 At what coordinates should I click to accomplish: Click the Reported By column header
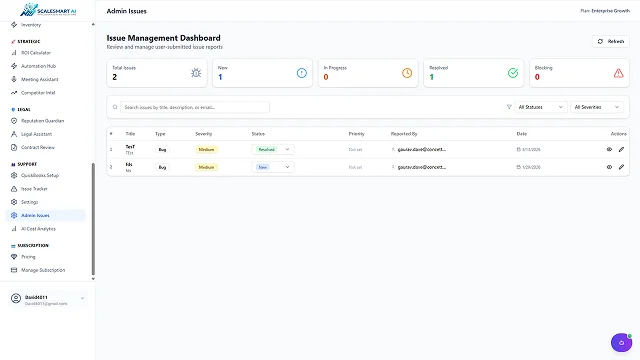404,134
